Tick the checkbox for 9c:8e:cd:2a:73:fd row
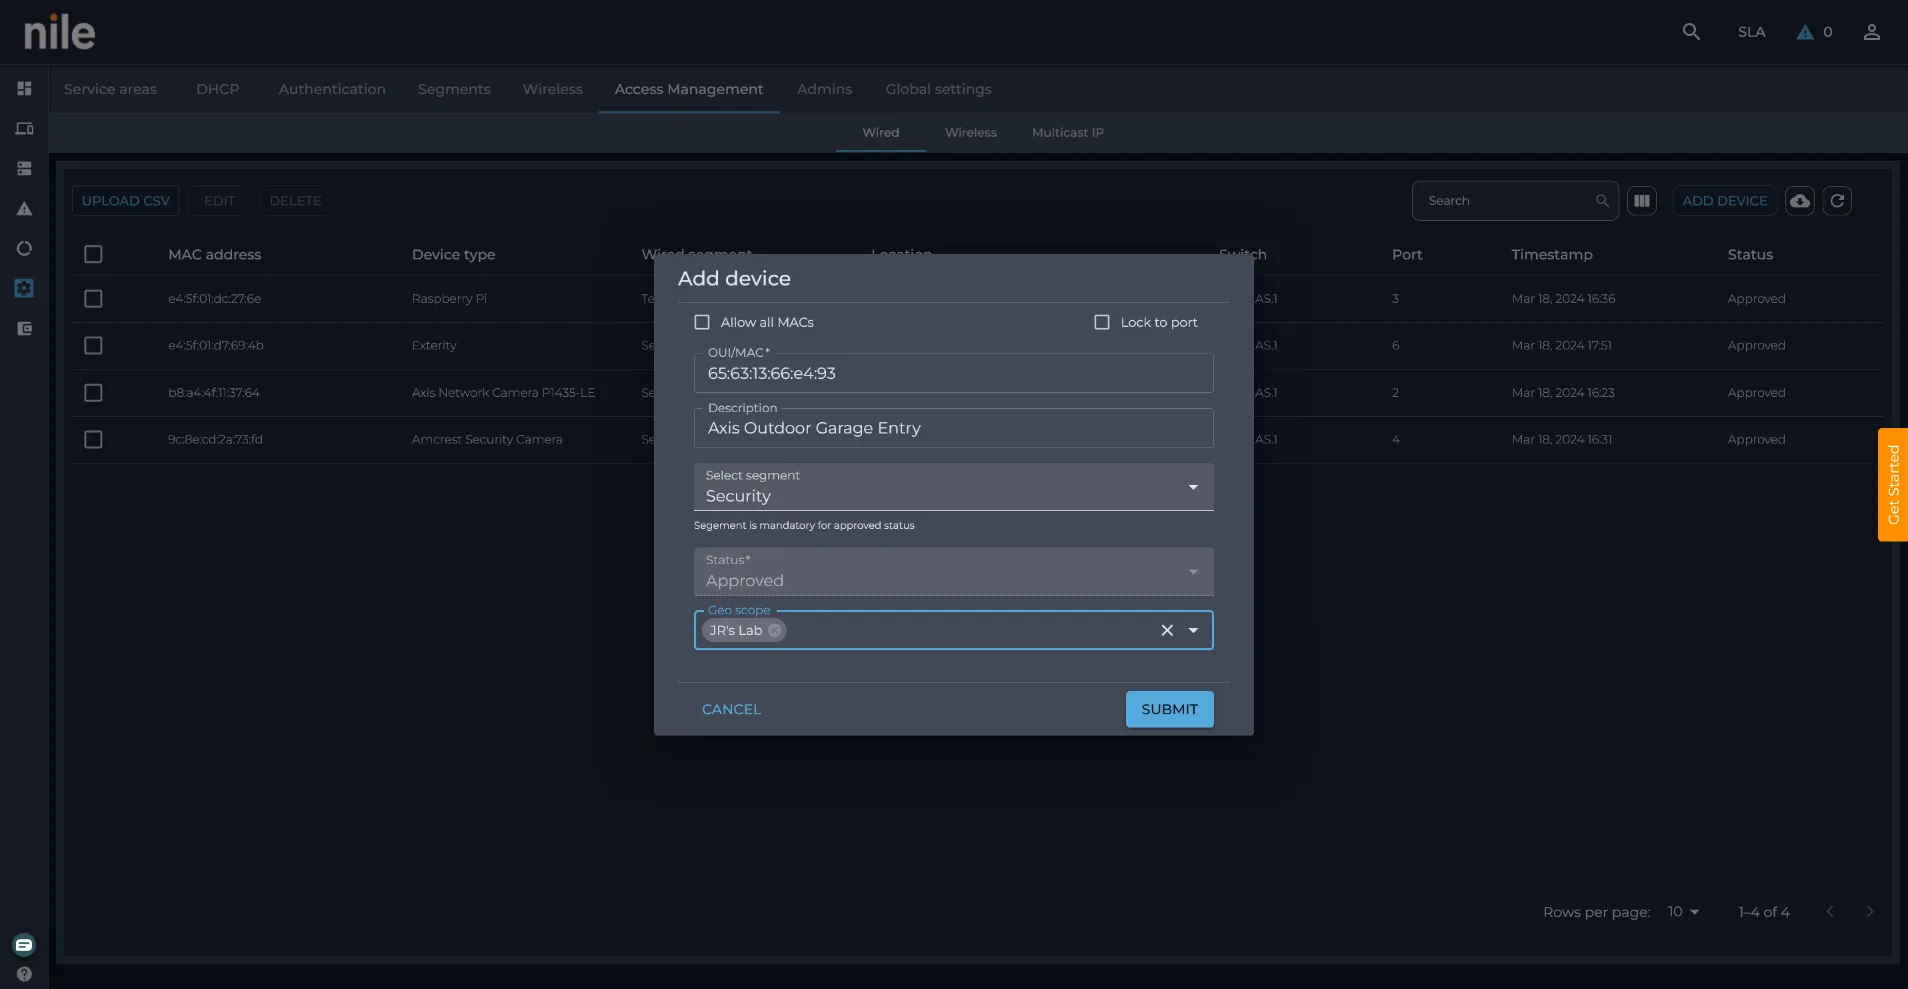Image resolution: width=1908 pixels, height=989 pixels. 93,440
